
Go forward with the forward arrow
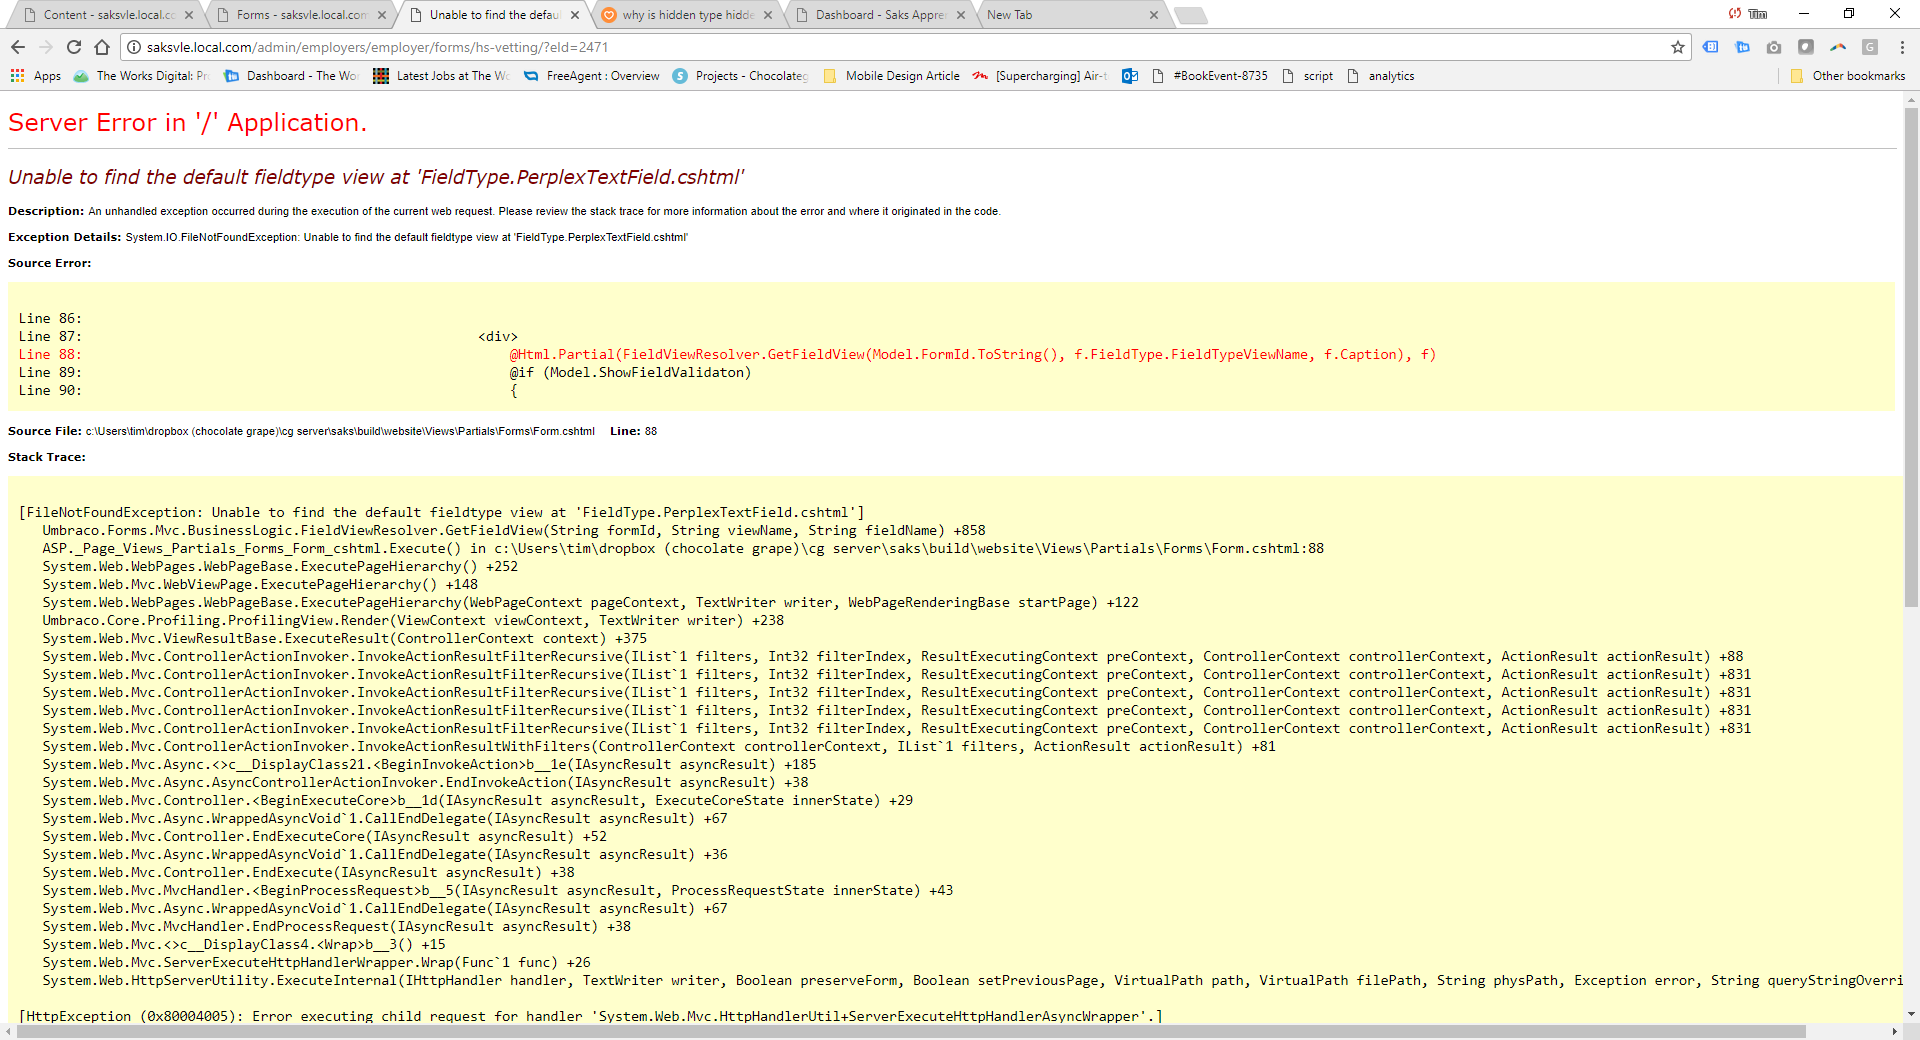(45, 47)
